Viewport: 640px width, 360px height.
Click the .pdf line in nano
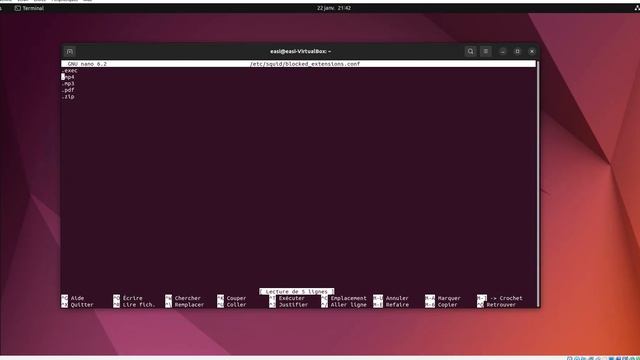click(x=68, y=90)
